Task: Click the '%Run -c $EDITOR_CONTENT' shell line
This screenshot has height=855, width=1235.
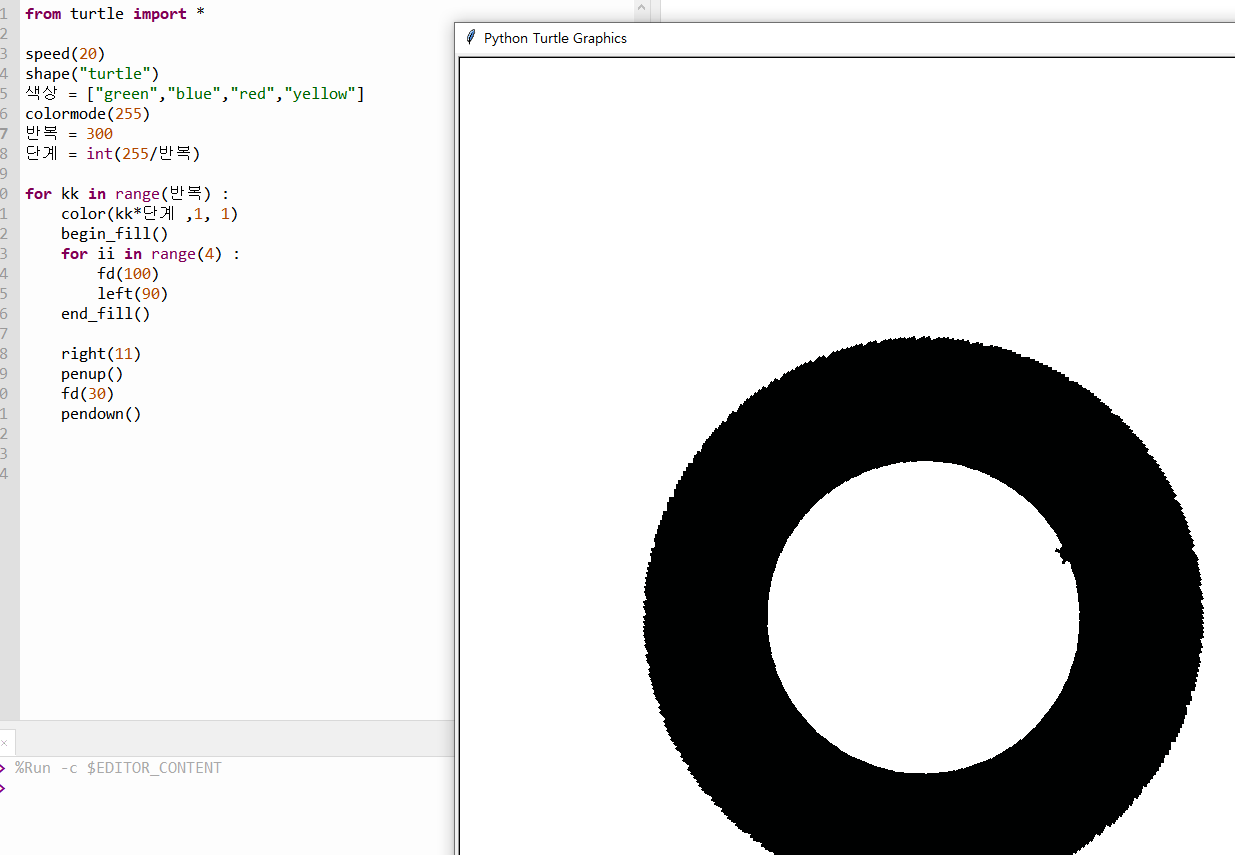Action: tap(118, 768)
